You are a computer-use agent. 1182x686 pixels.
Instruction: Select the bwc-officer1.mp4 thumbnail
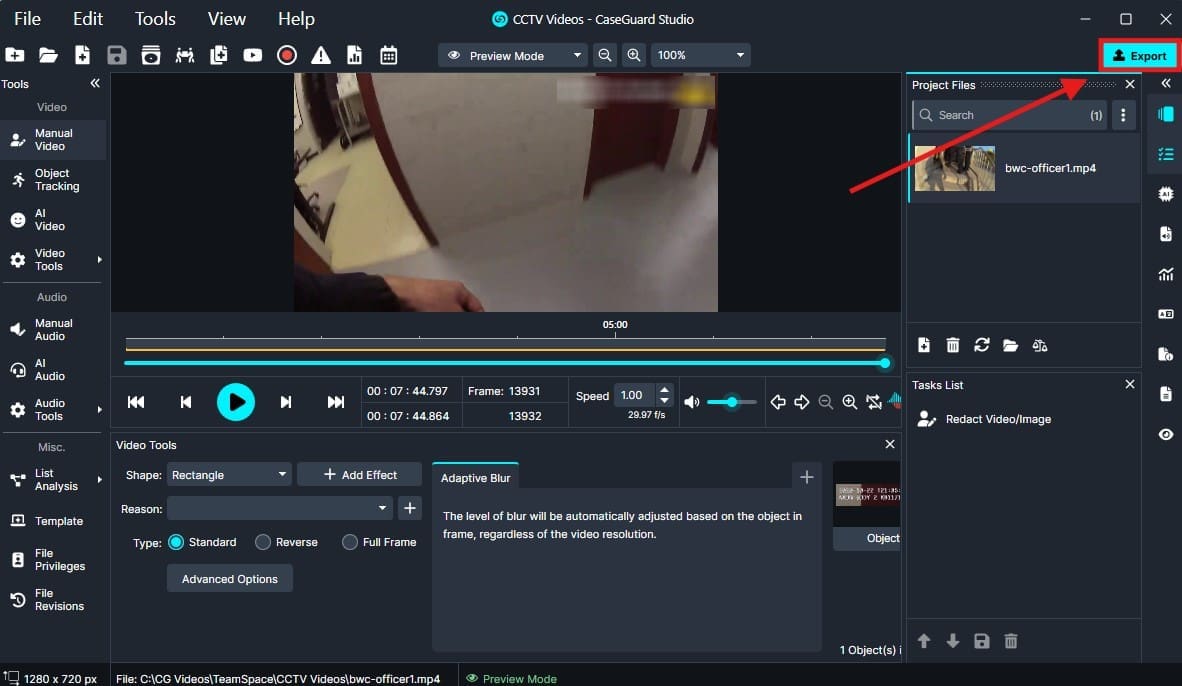[x=954, y=168]
